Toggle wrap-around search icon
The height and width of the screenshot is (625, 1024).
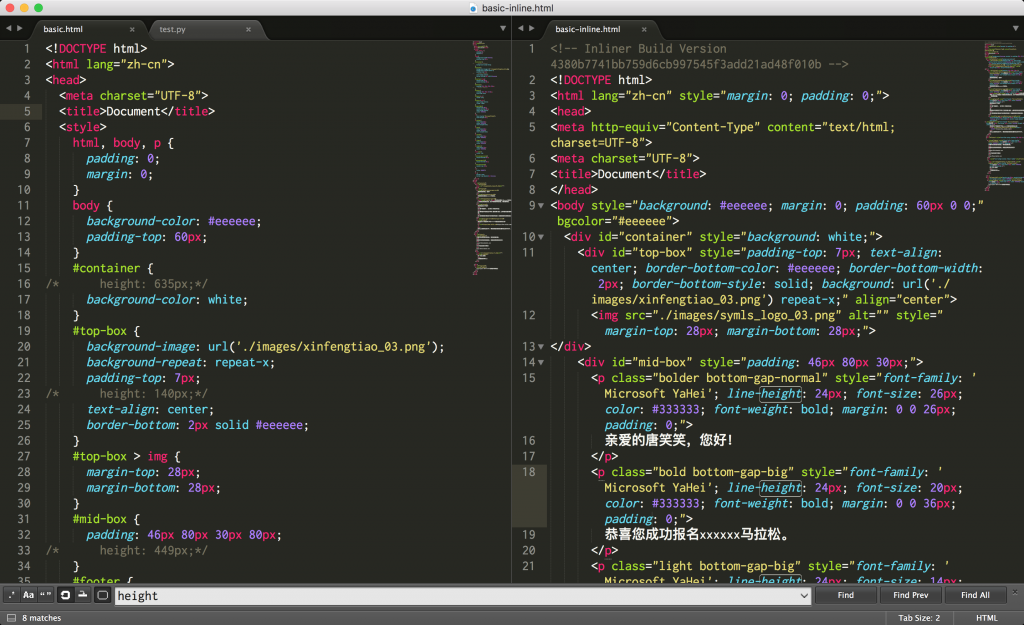point(66,595)
